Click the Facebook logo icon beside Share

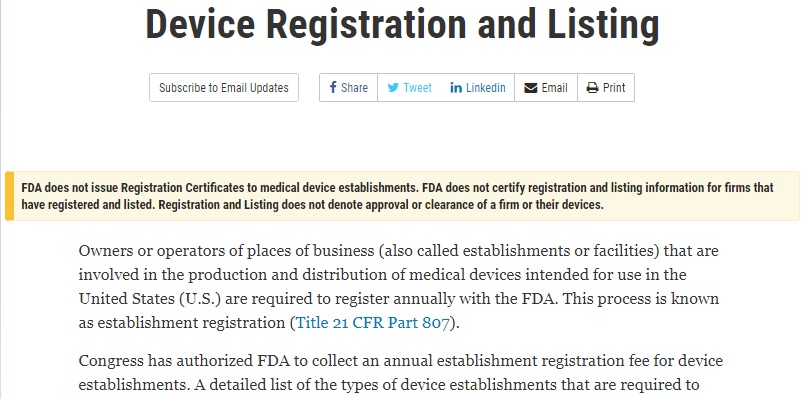[x=333, y=88]
